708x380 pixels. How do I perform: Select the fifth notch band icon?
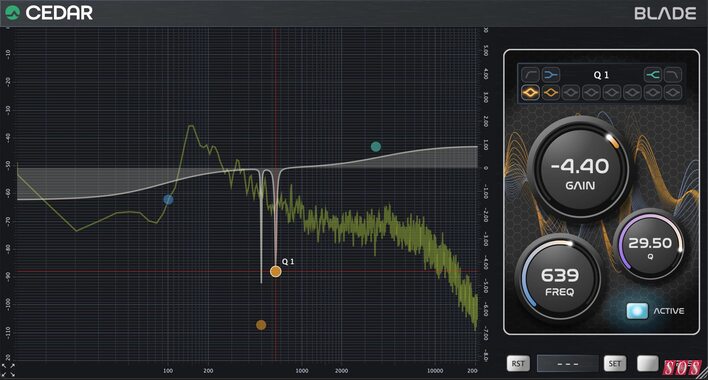[612, 93]
